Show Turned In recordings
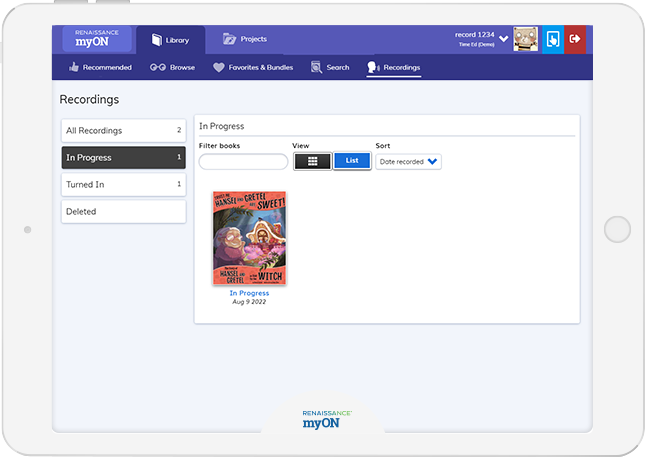 (x=123, y=185)
